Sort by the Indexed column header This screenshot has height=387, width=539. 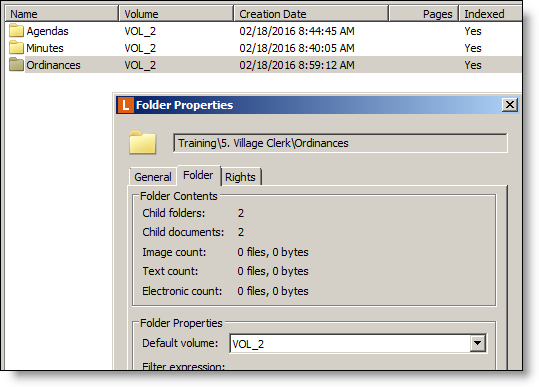(491, 14)
